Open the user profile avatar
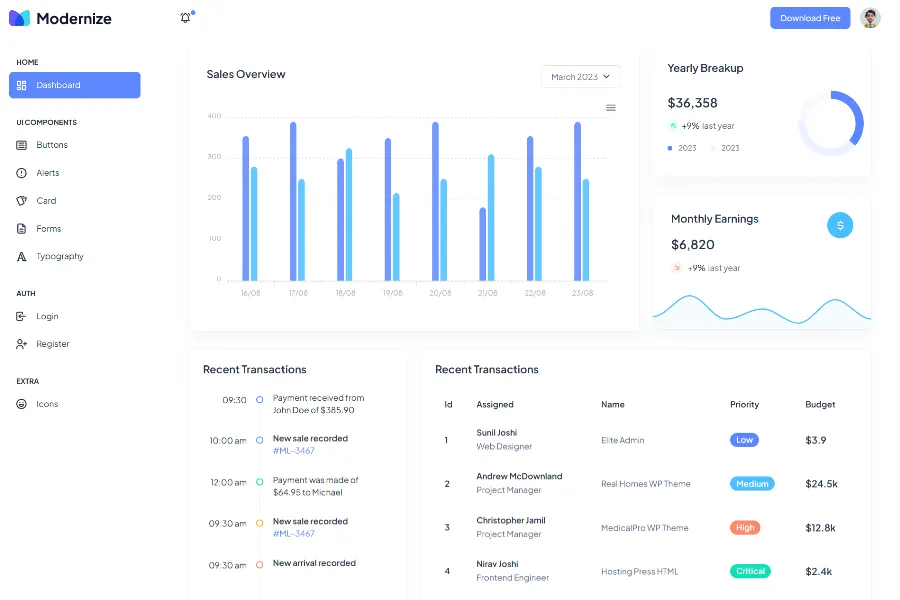Screen dimensions: 900x600 point(870,18)
